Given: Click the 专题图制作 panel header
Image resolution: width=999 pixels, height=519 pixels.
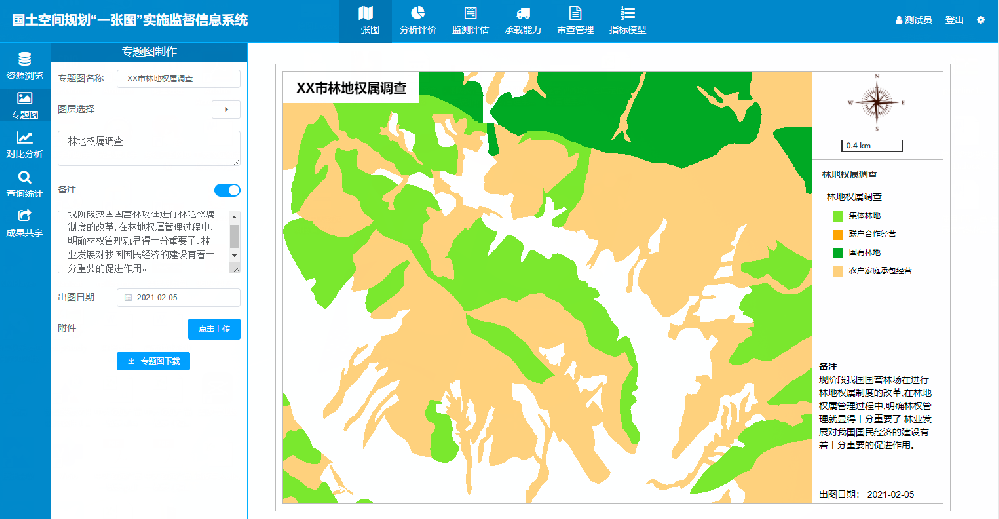Looking at the screenshot, I should [149, 52].
